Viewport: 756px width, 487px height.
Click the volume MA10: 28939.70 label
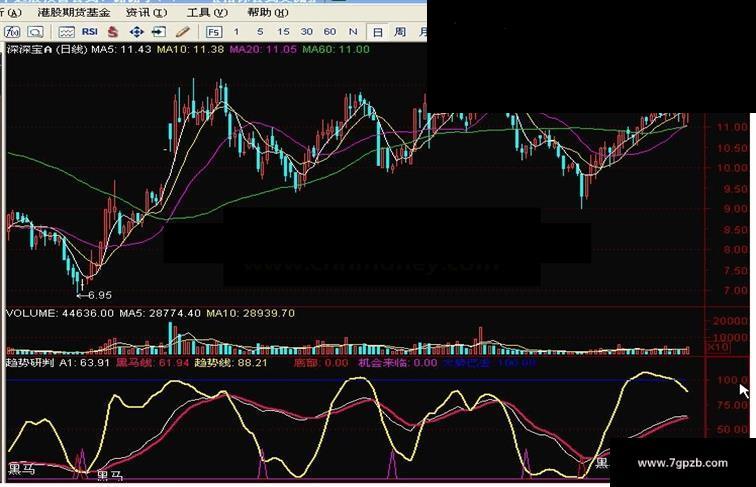tap(250, 313)
